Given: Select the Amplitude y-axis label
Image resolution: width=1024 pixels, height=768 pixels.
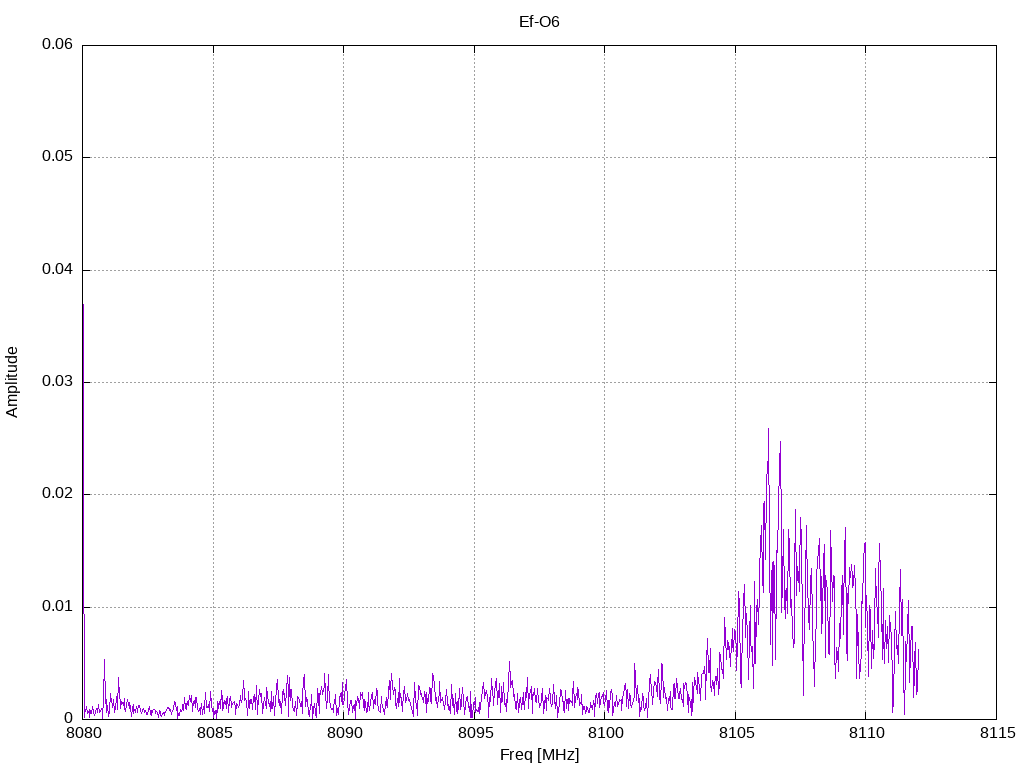Looking at the screenshot, I should [x=12, y=381].
